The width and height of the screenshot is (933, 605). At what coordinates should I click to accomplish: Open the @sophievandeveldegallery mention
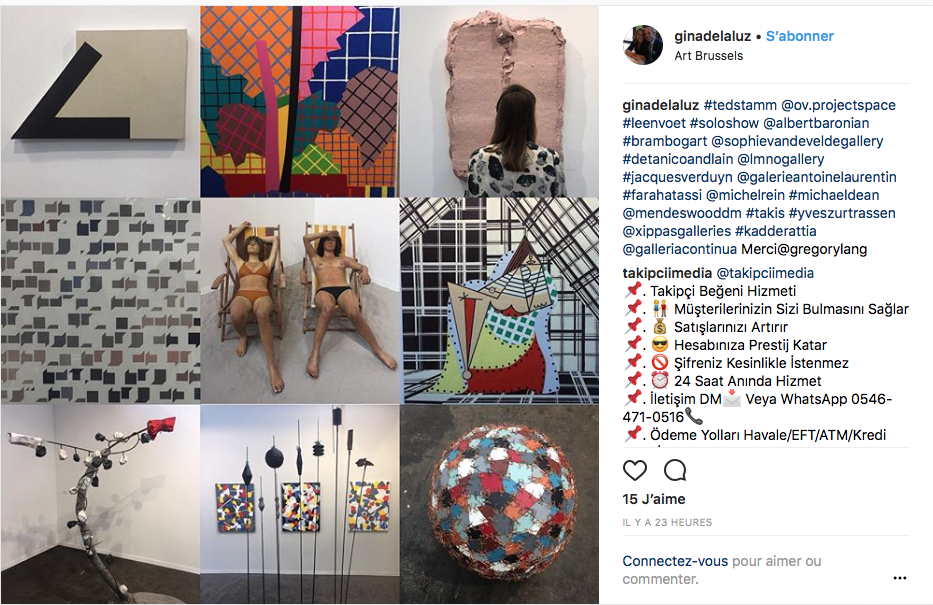797,142
